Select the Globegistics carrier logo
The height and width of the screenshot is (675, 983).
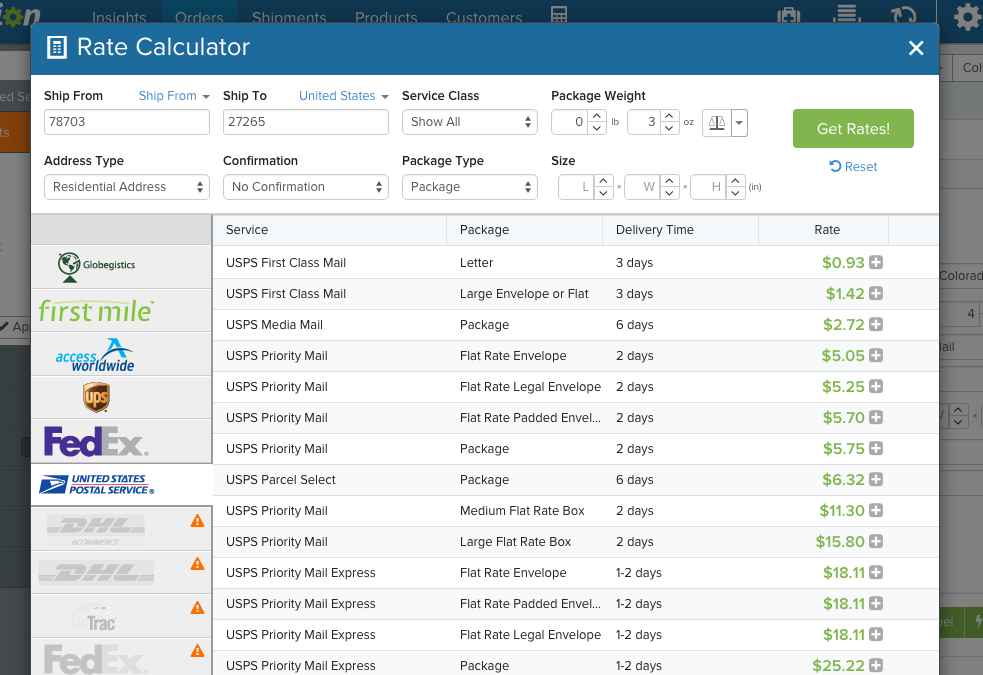(96, 265)
